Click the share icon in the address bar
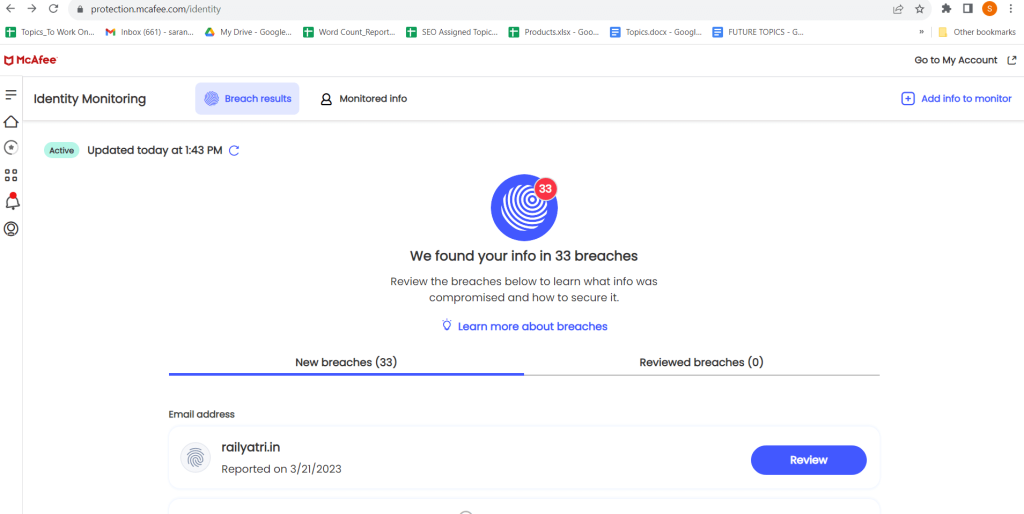 click(x=898, y=9)
